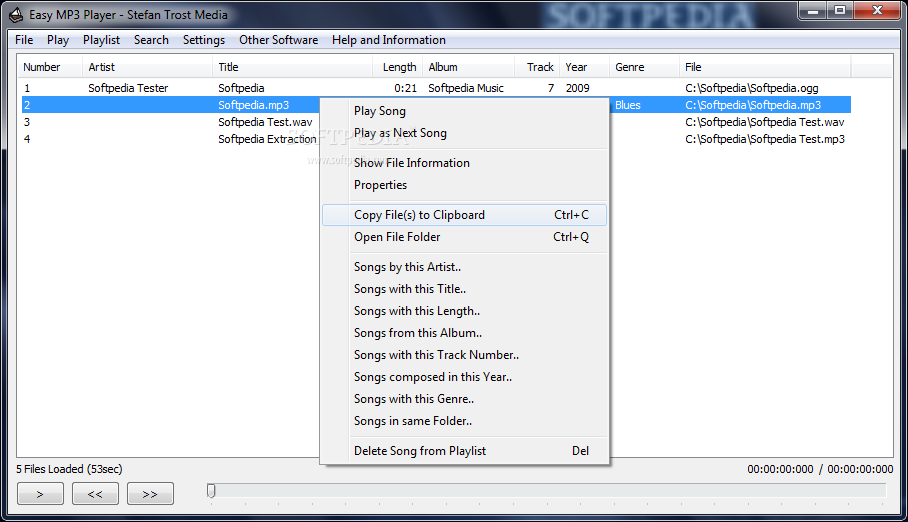Open the File menu
Screen dimensions: 908x522
24,40
